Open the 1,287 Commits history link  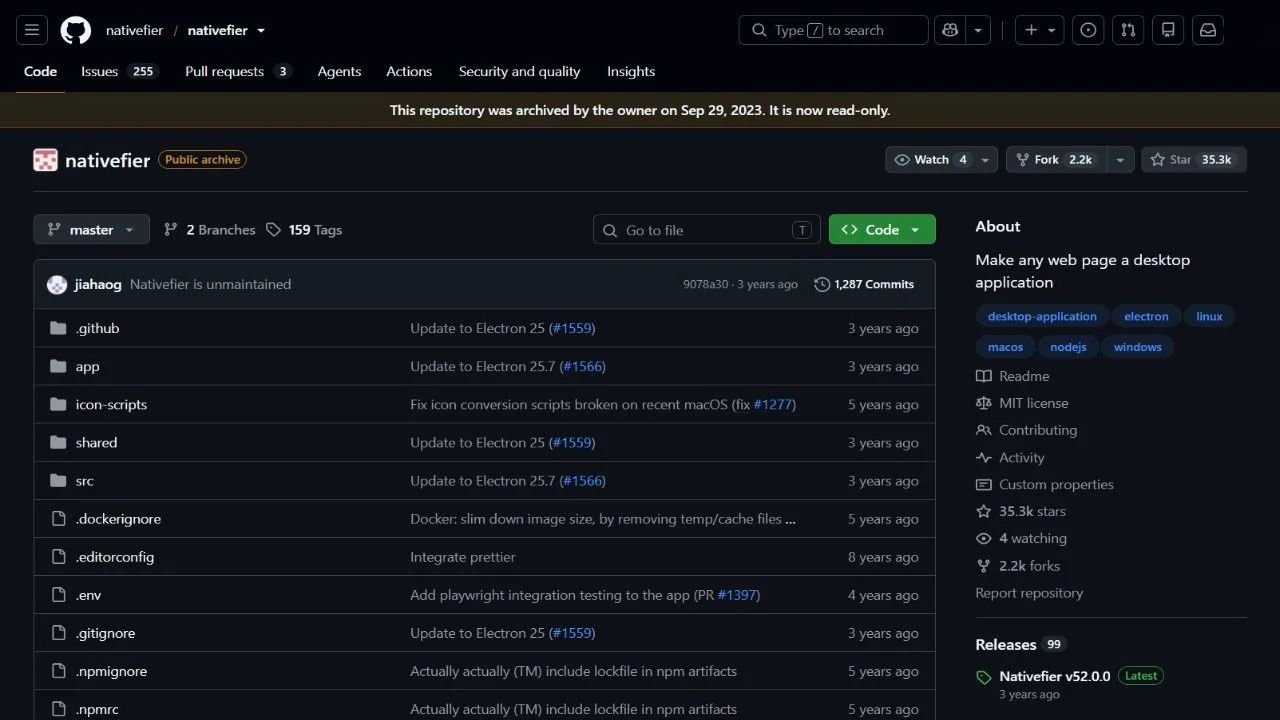pos(864,285)
